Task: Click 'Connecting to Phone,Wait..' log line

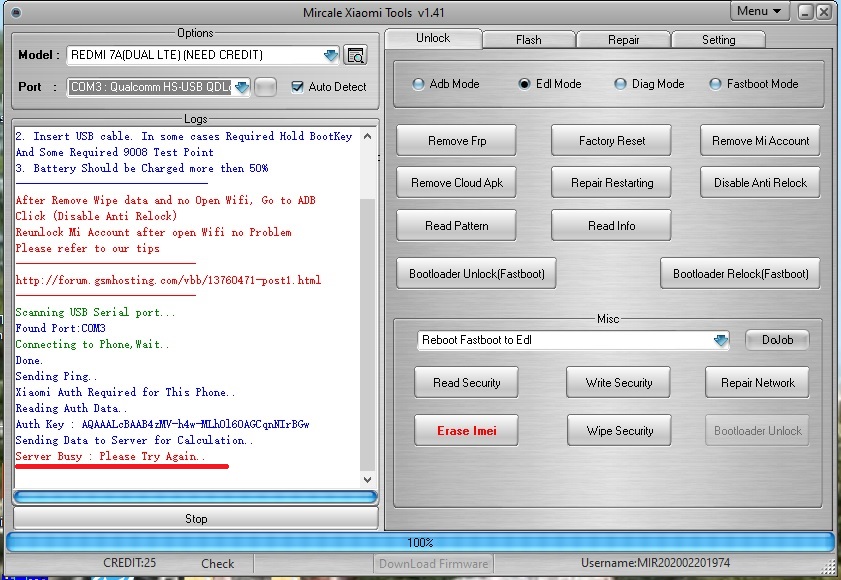Action: [92, 344]
